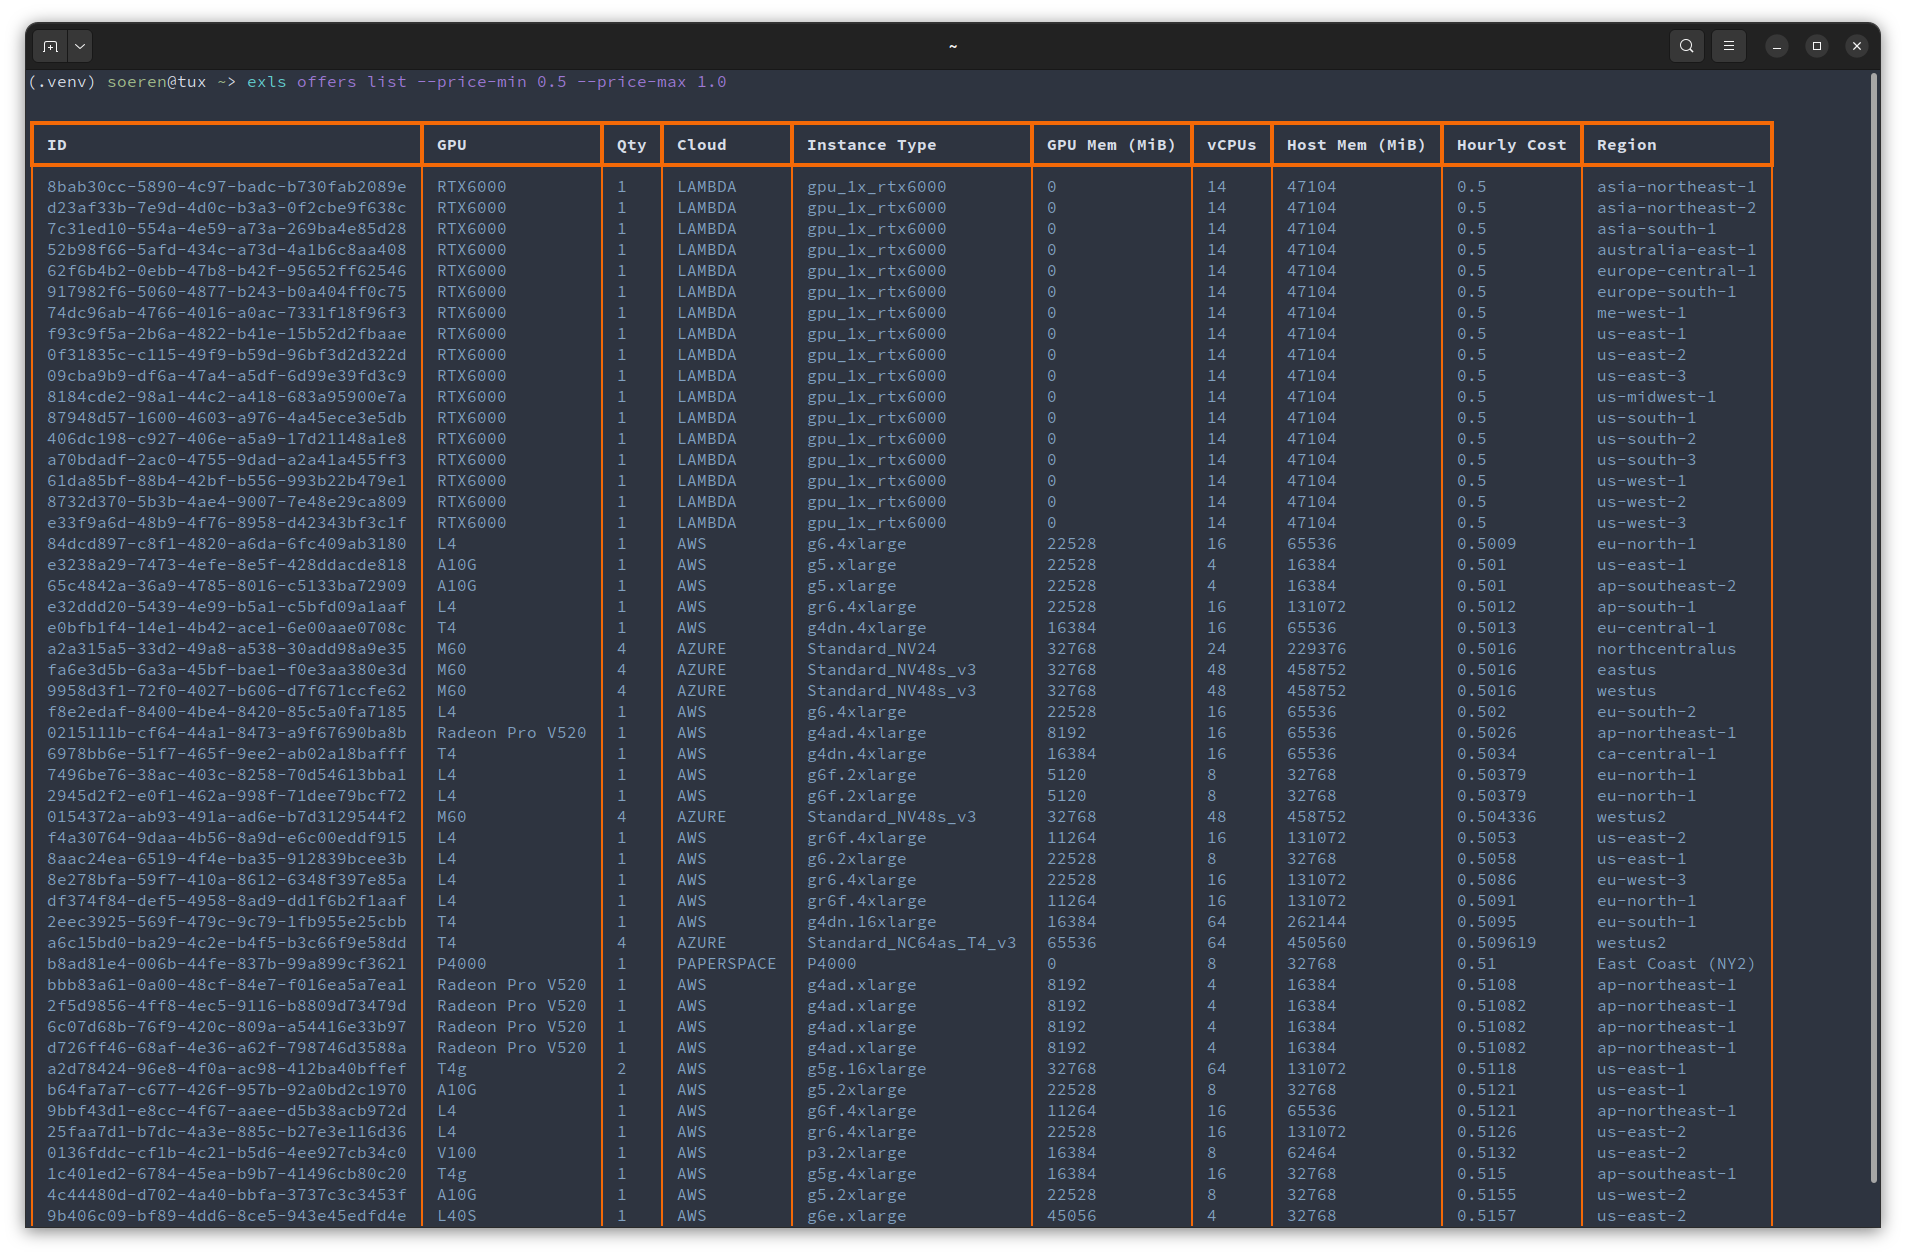
Task: Click the window title tilde text
Action: 952,46
